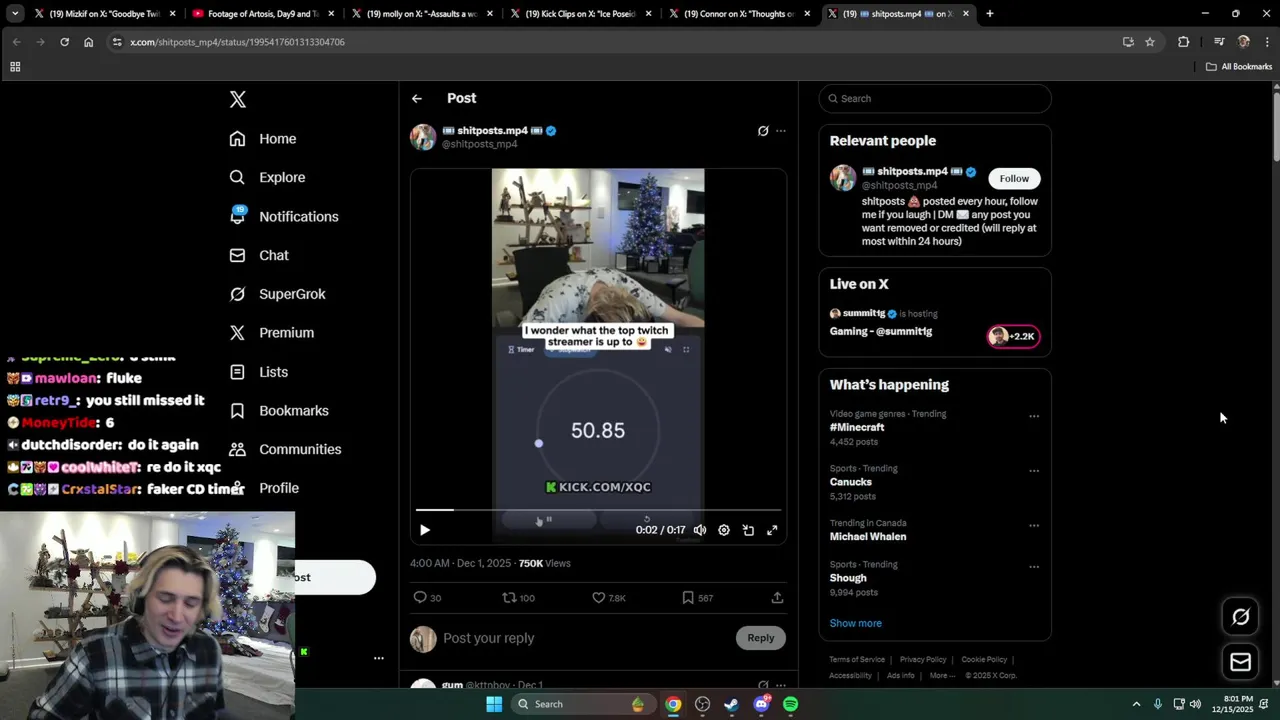Expand the More footer options
Screen dimensions: 1280x720
(941, 675)
